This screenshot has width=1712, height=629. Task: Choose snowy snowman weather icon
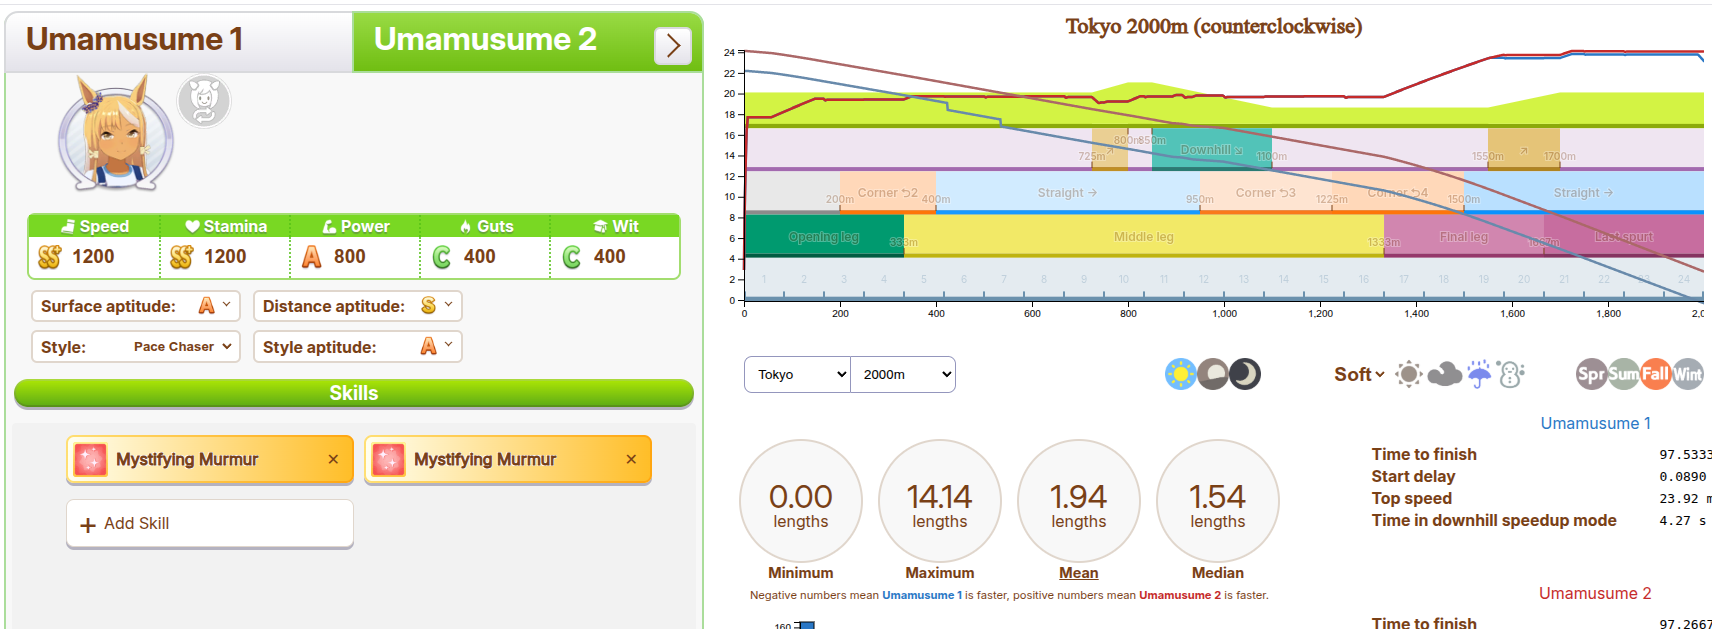(1511, 374)
